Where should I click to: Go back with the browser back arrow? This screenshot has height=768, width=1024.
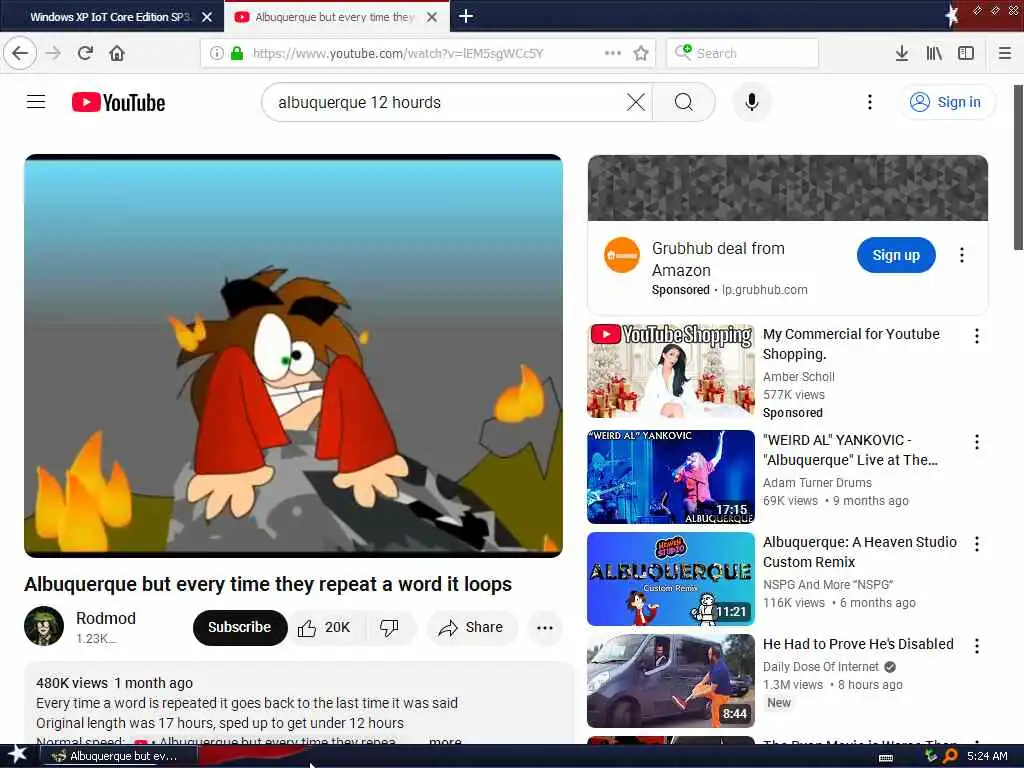(x=20, y=53)
